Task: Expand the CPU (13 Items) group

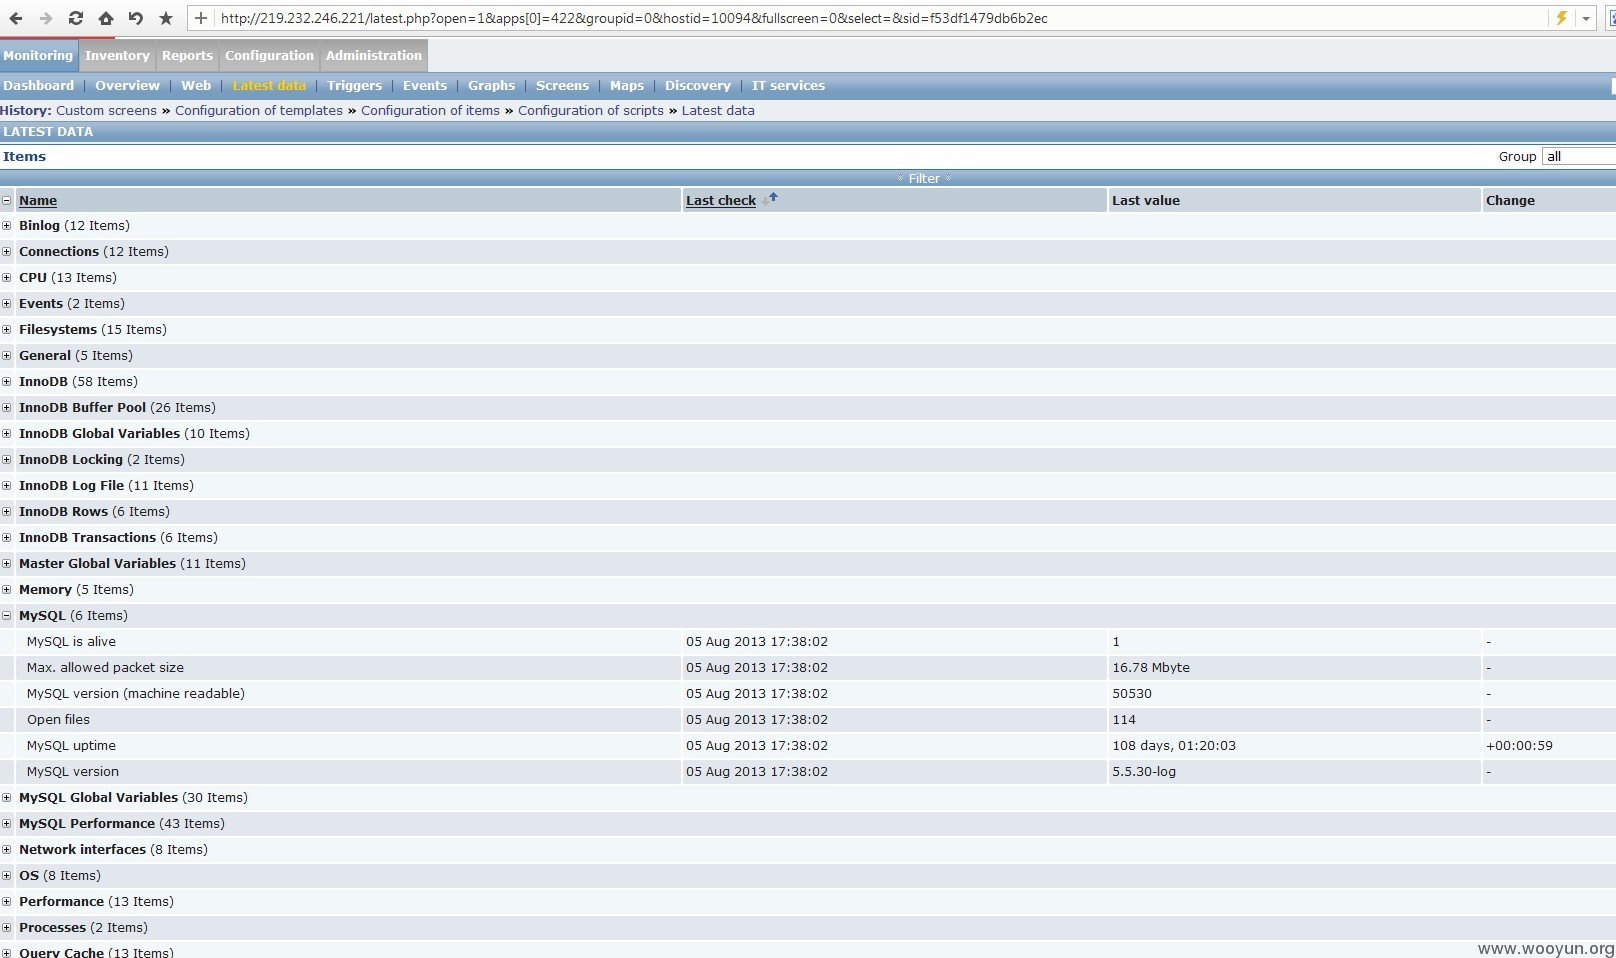Action: pos(7,278)
